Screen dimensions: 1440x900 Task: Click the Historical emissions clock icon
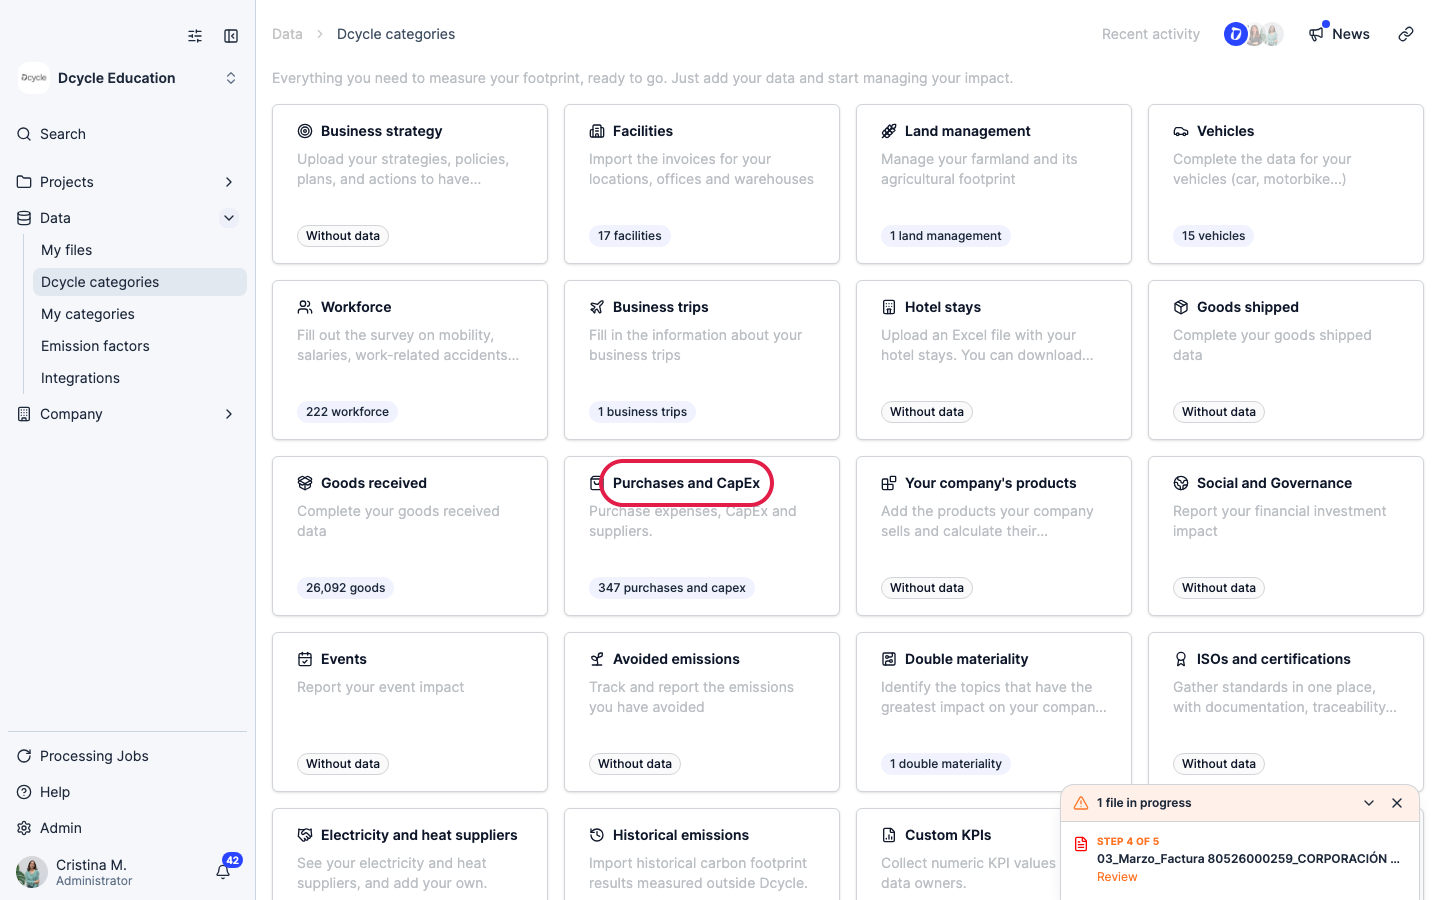(x=597, y=835)
